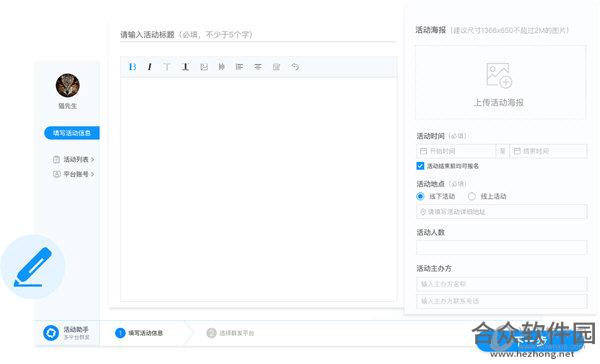The width and height of the screenshot is (600, 364).
Task: Click the 开始时间 start time field
Action: click(x=456, y=151)
